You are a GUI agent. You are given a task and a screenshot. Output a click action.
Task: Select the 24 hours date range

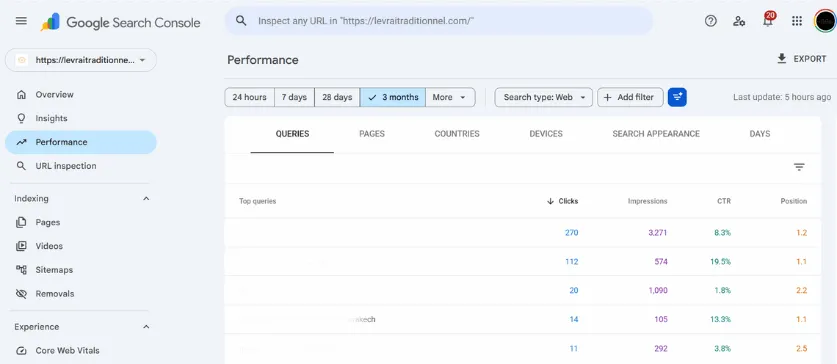249,97
